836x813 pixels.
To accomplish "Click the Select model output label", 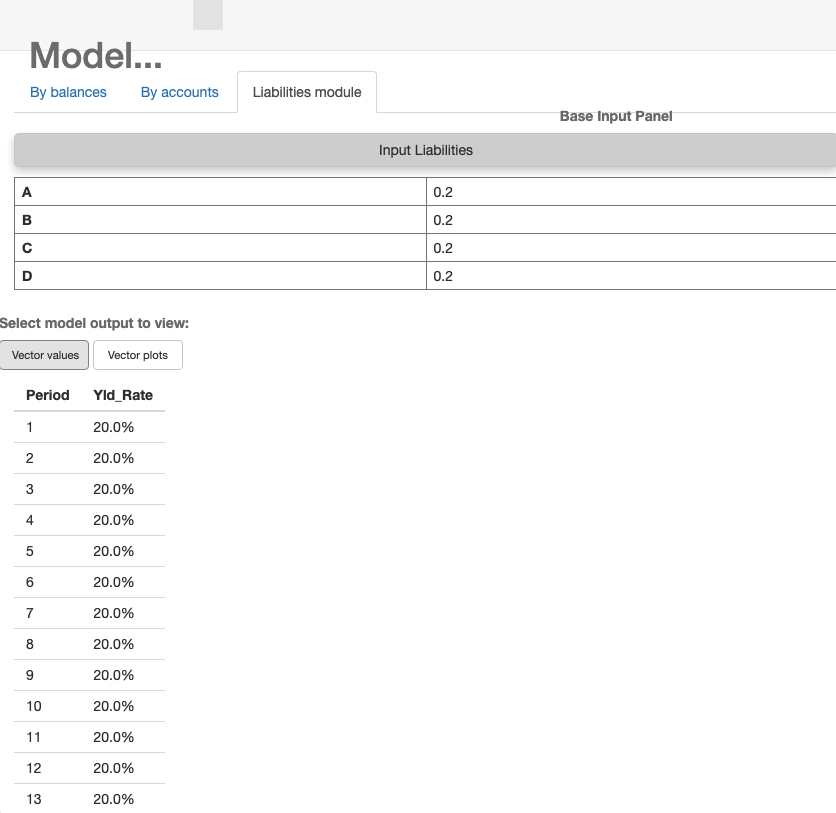I will (x=95, y=323).
